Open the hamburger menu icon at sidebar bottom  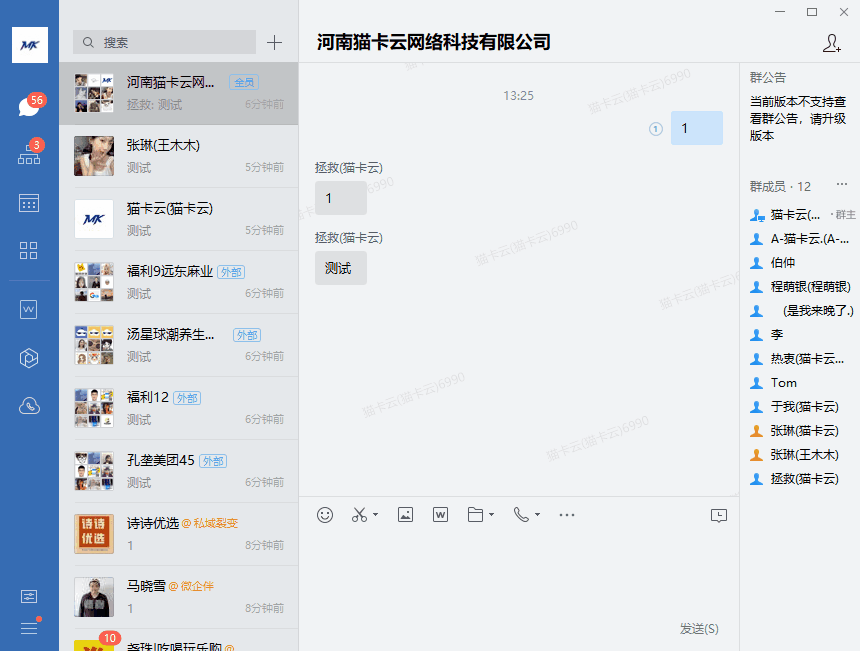pyautogui.click(x=29, y=627)
